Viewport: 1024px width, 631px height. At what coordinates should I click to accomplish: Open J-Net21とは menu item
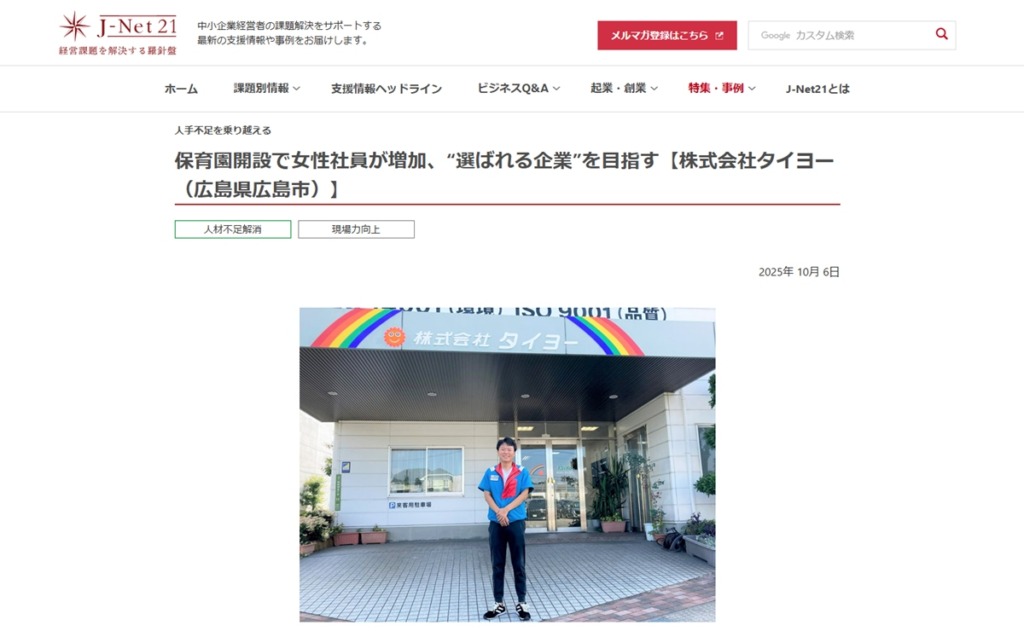pyautogui.click(x=818, y=88)
